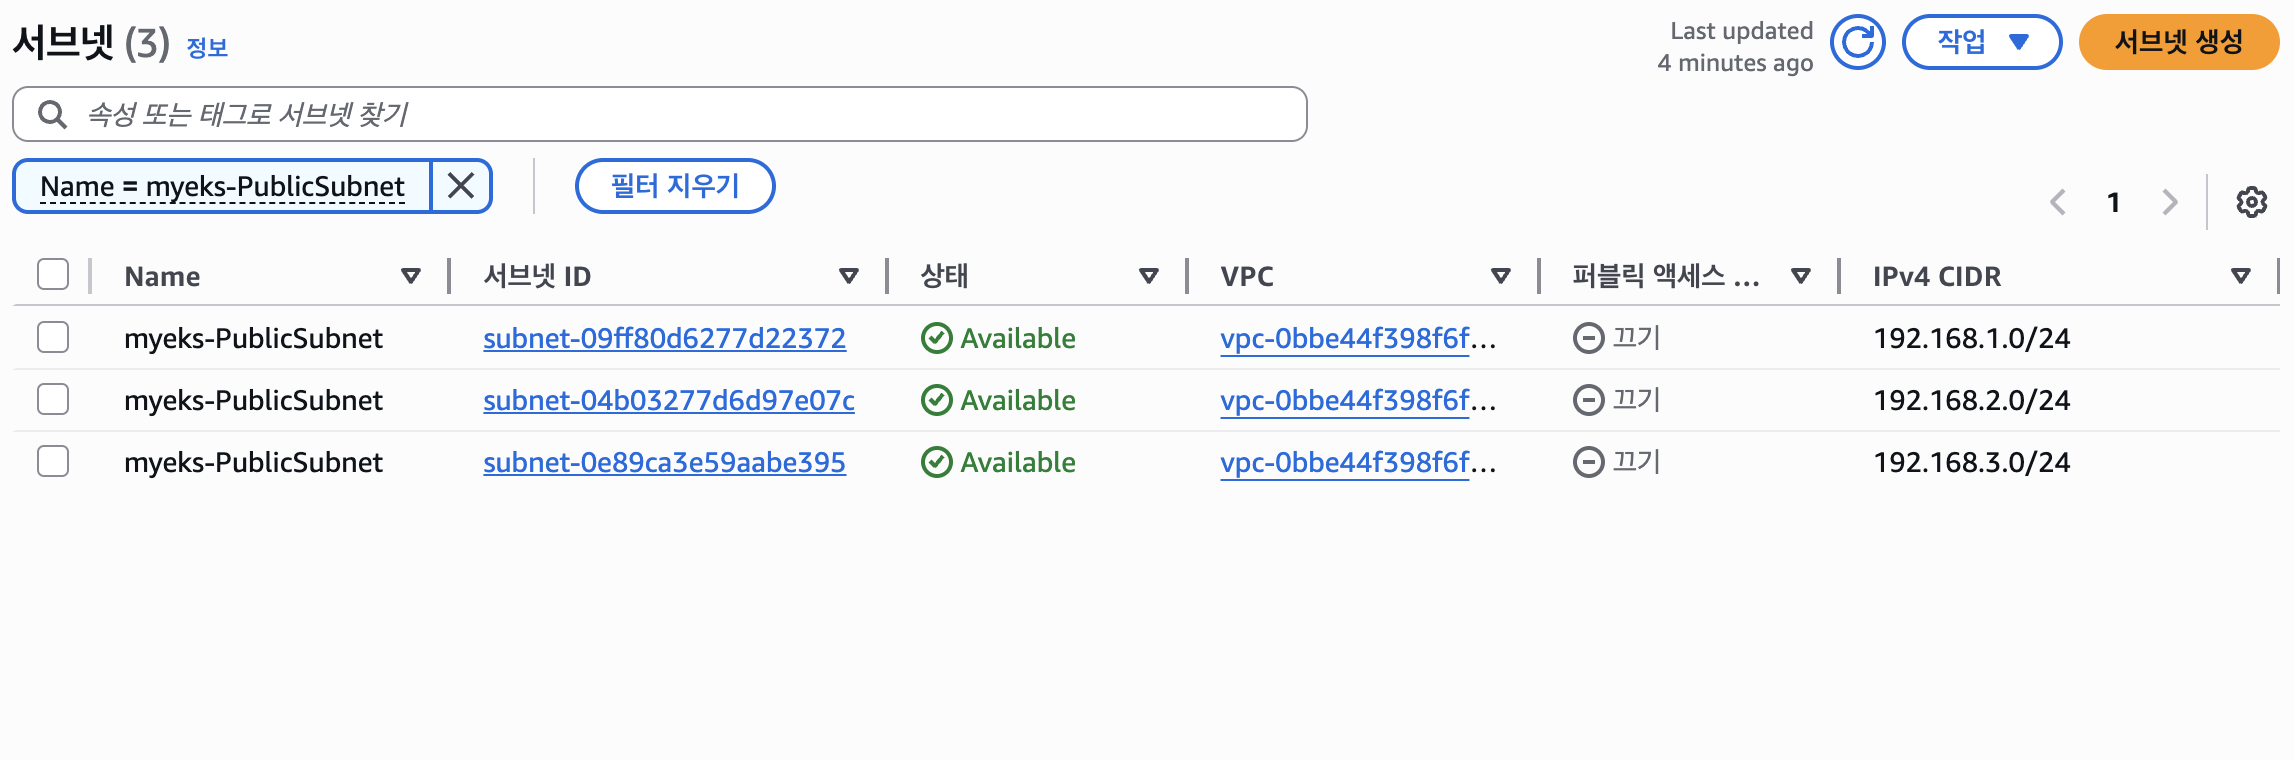Remove the Name = myeks-PublicSubnet filter
Viewport: 2294px width, 760px height.
pyautogui.click(x=461, y=186)
